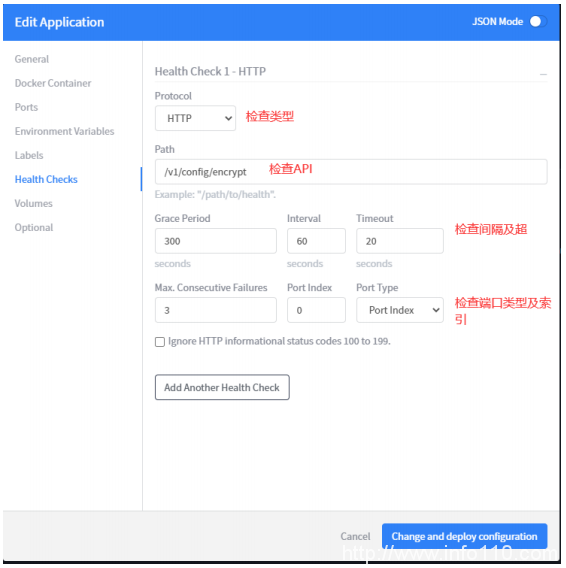Click Change and deploy configuration

465,536
